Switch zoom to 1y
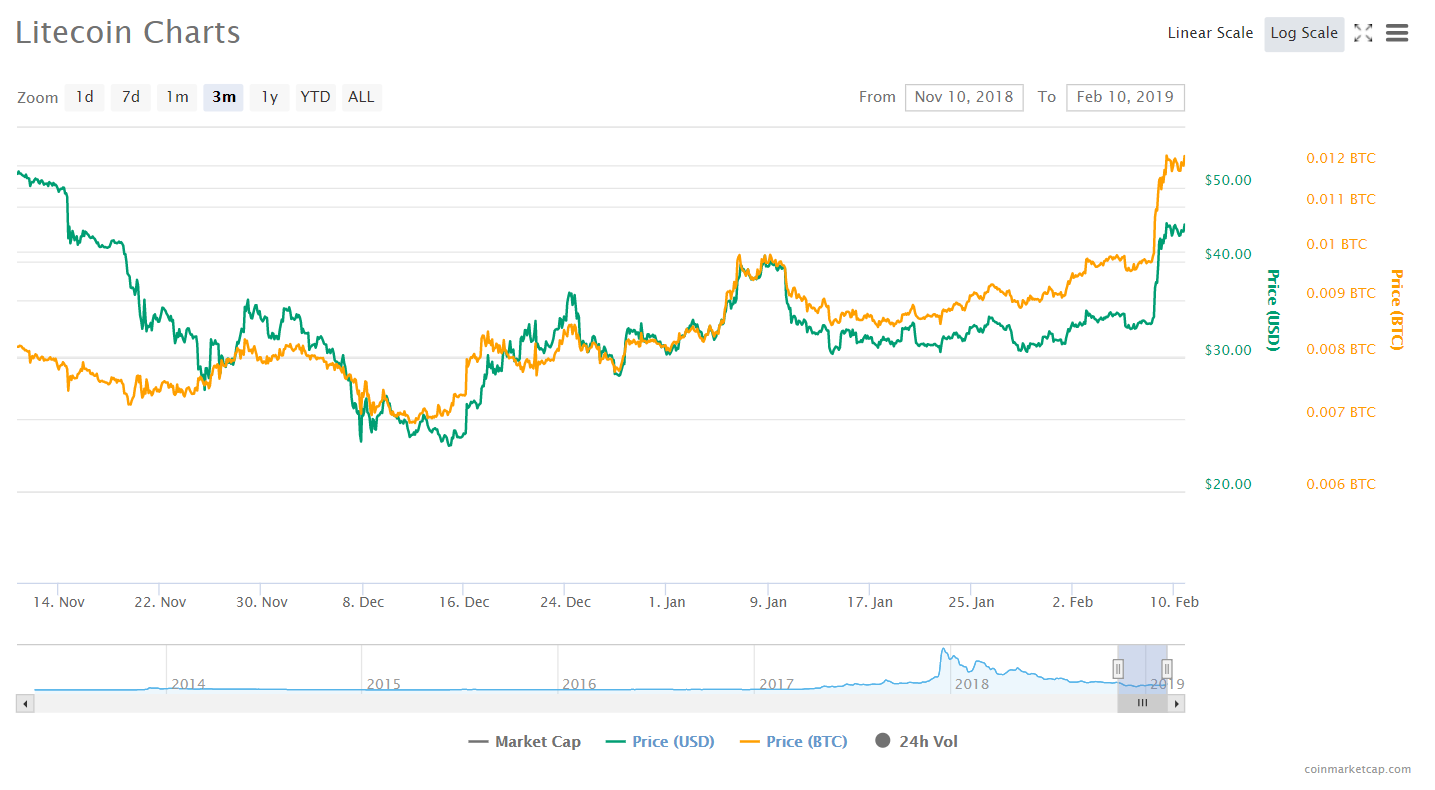The width and height of the screenshot is (1435, 790). click(270, 97)
